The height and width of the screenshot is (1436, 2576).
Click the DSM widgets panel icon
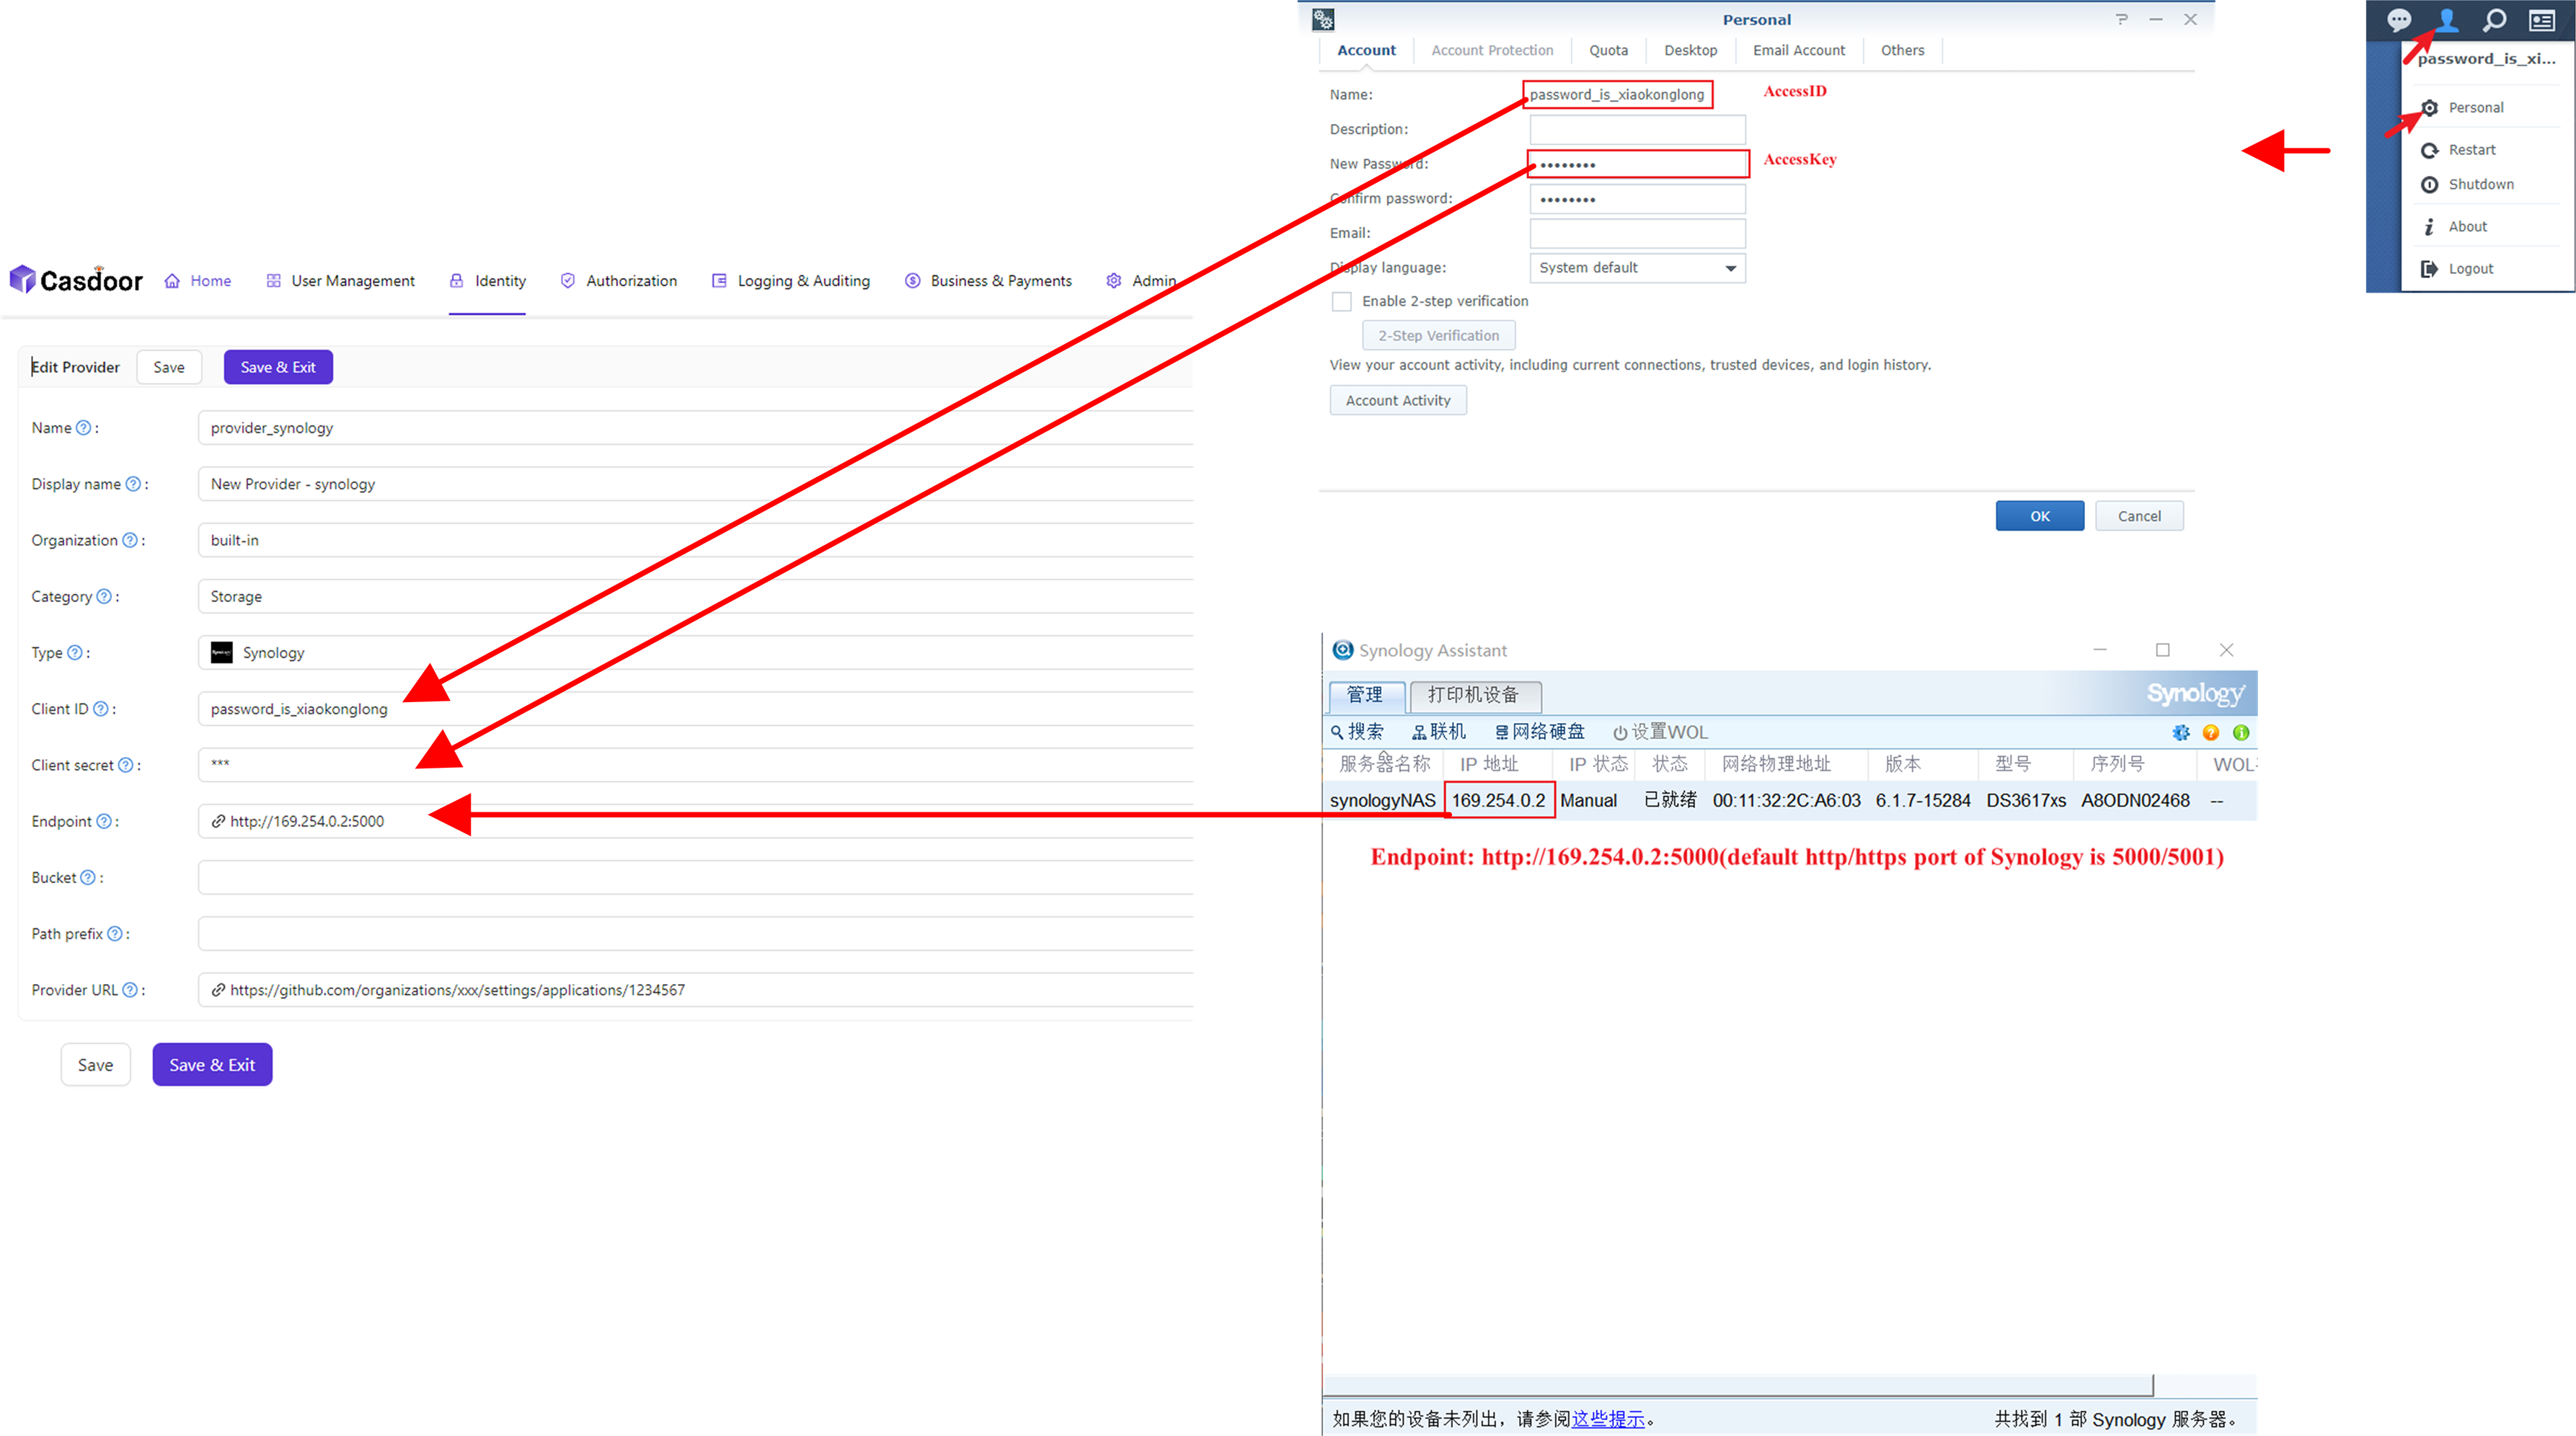pos(2542,20)
